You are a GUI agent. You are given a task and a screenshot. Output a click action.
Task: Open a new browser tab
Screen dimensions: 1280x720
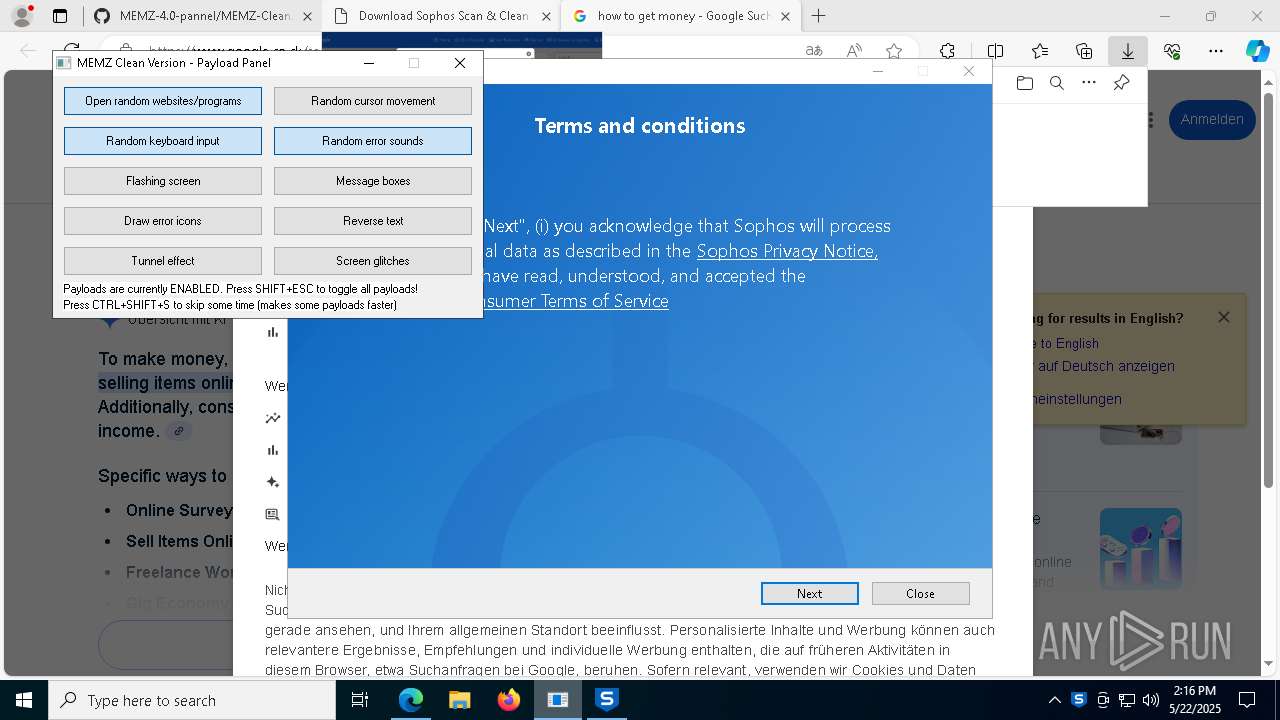pos(819,16)
